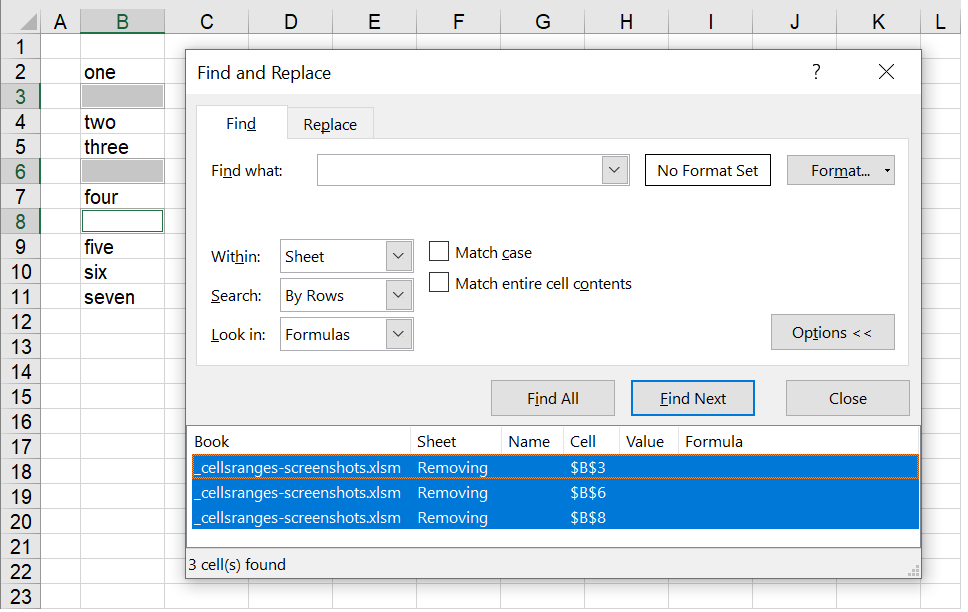Select the Find tab
This screenshot has width=968, height=612.
tap(241, 124)
